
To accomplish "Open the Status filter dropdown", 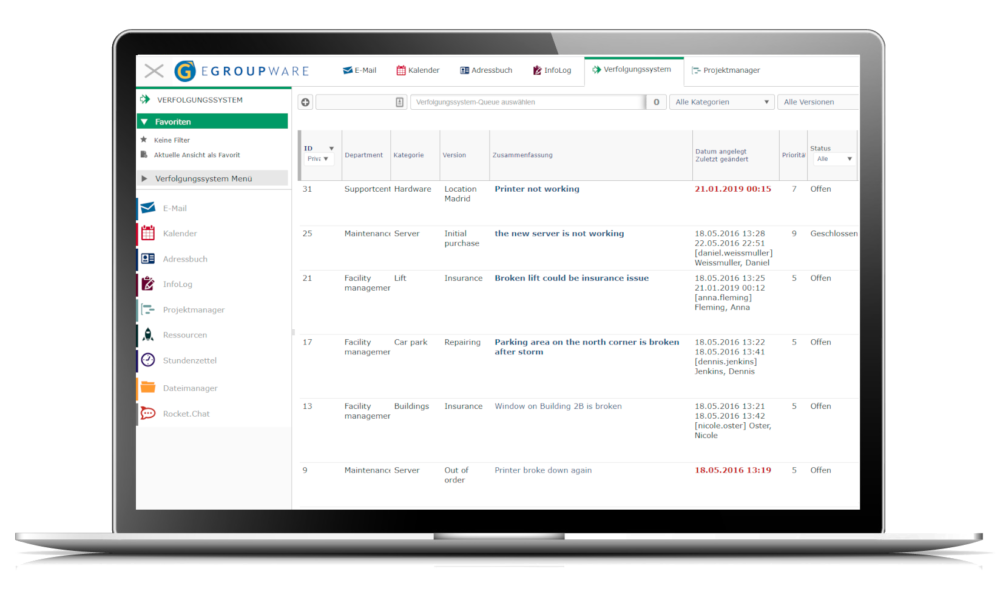I will (834, 159).
